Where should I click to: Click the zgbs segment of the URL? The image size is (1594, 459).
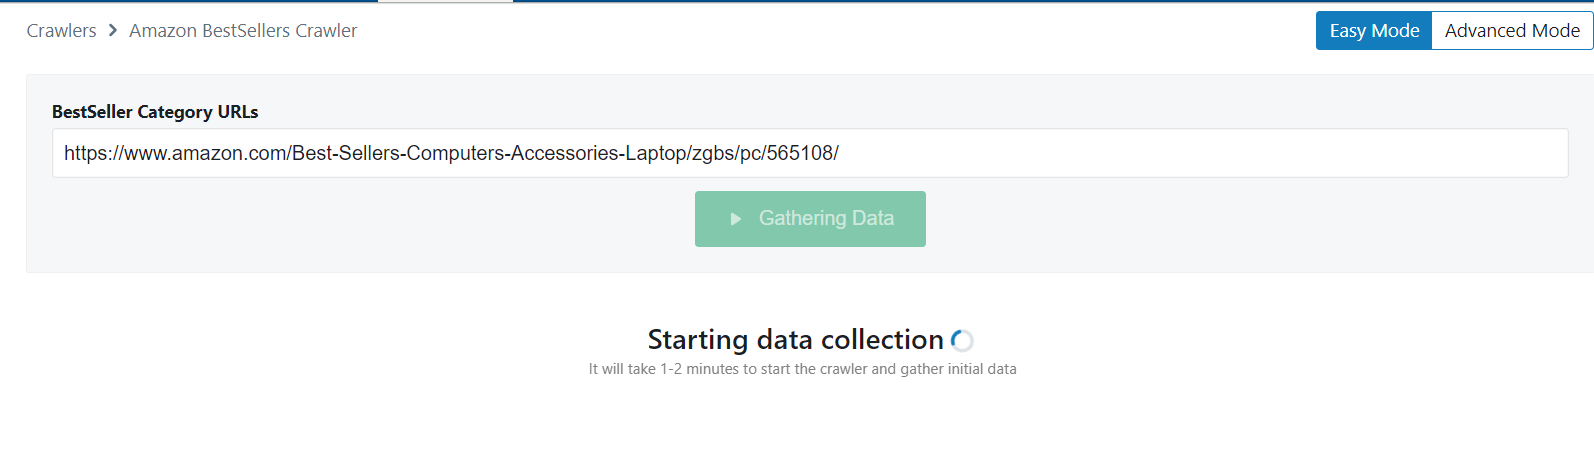click(x=713, y=153)
